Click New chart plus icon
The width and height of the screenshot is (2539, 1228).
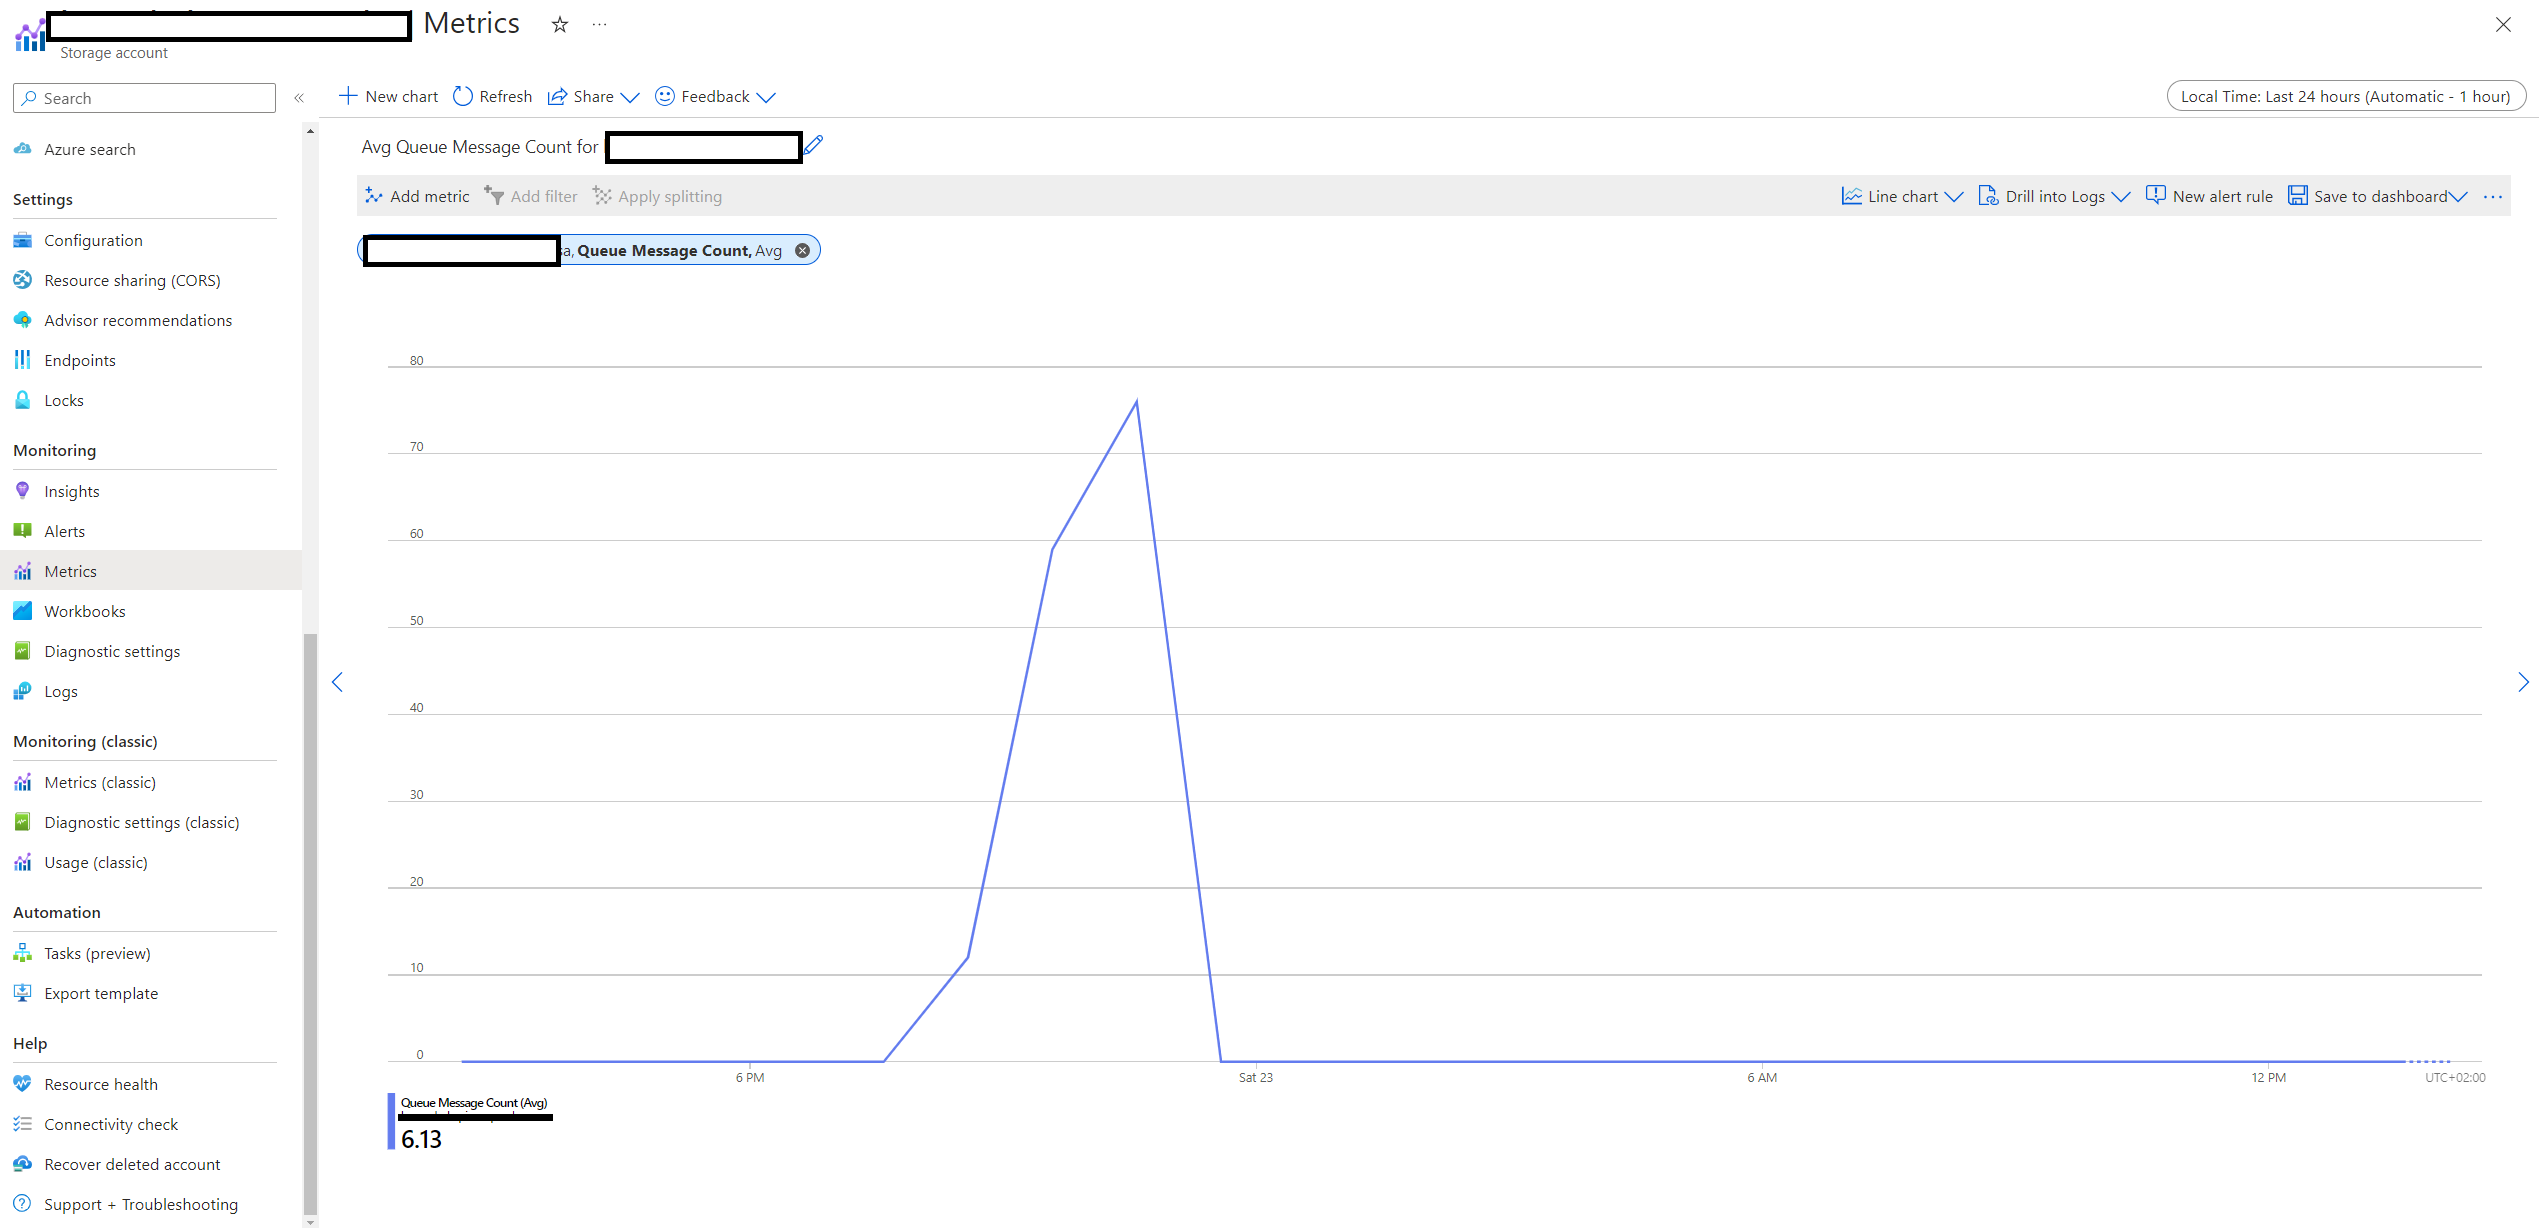click(x=348, y=96)
